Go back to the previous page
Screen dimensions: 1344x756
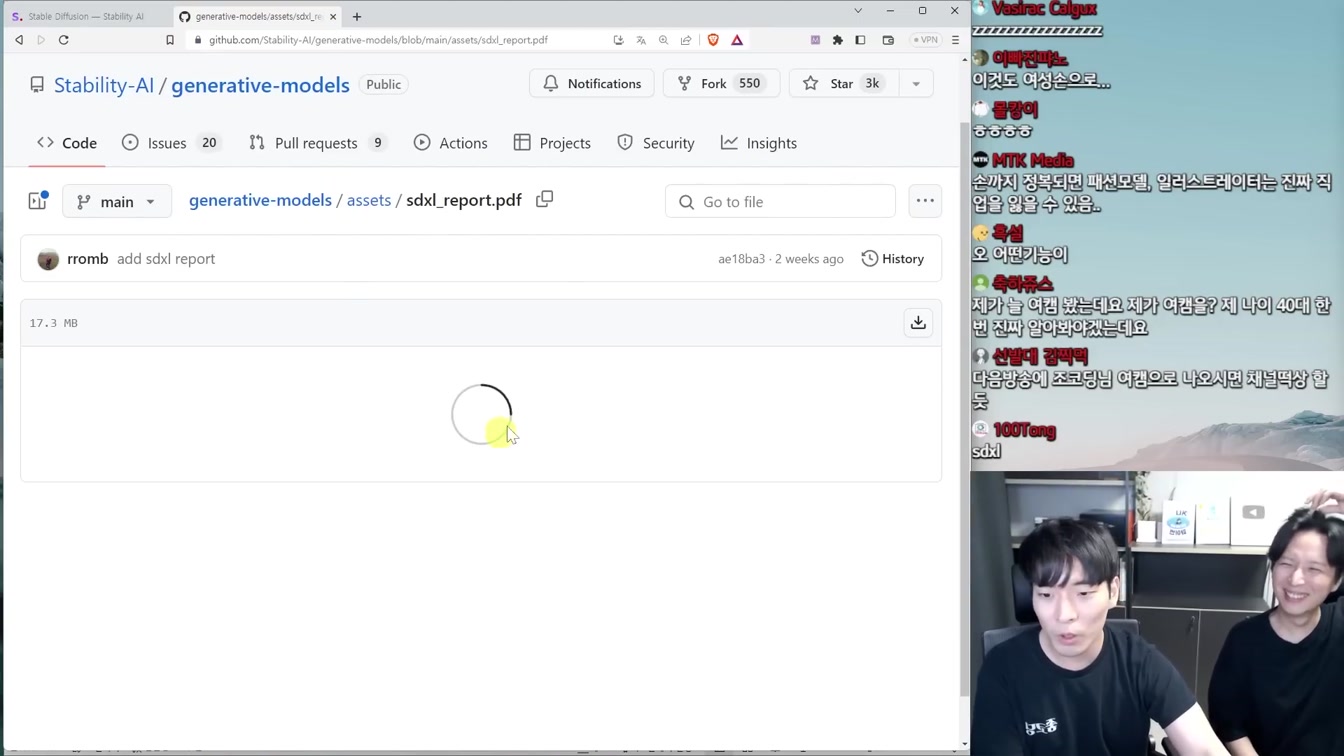19,40
